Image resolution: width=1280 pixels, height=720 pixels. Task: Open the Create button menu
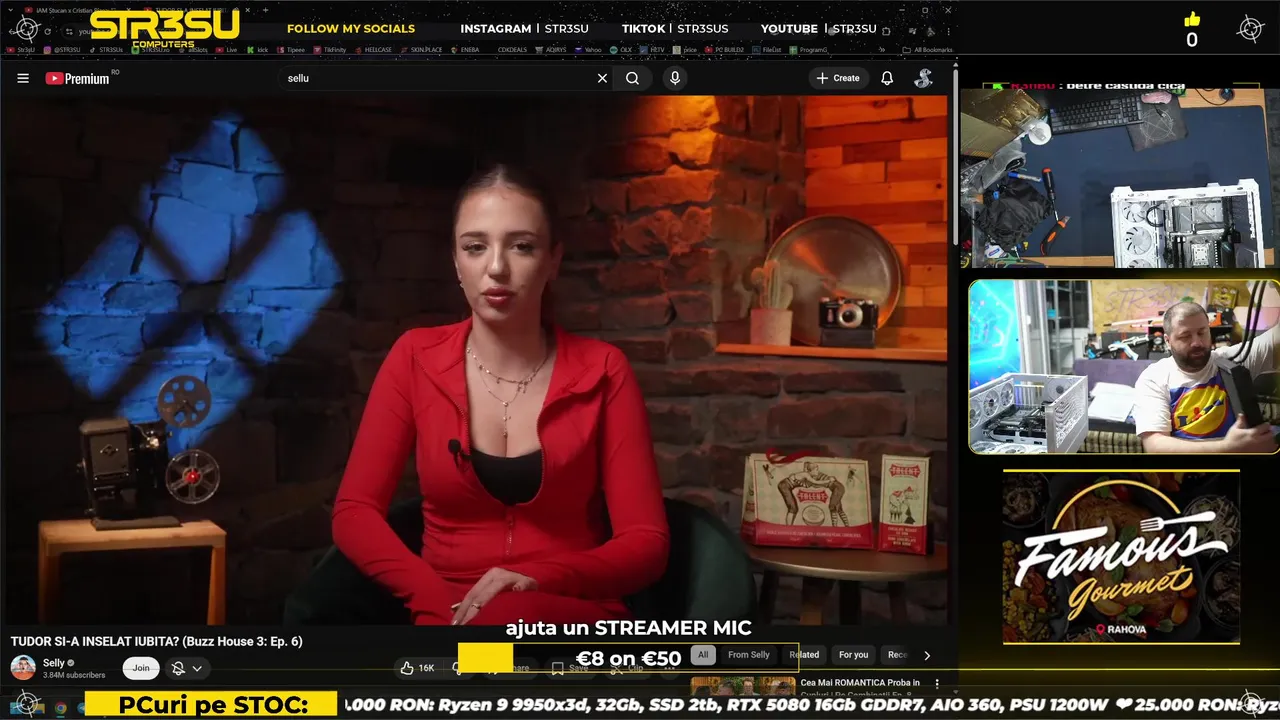pos(838,78)
